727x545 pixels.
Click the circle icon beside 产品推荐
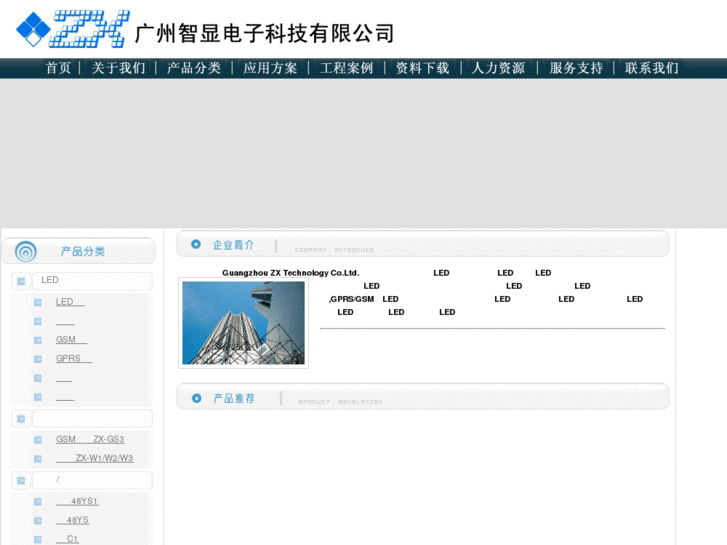tap(195, 398)
